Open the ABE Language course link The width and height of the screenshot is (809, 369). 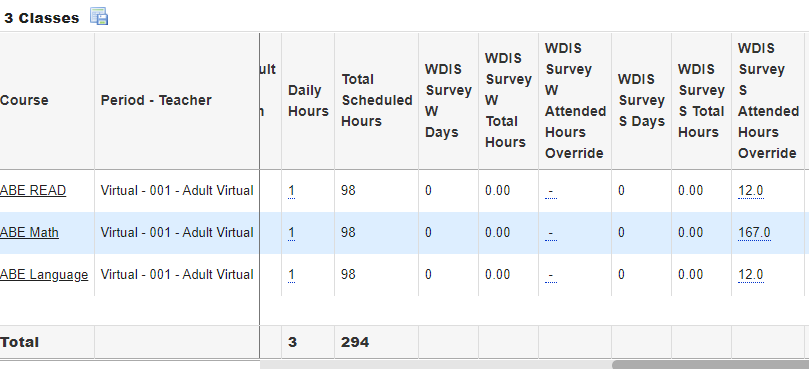(44, 275)
